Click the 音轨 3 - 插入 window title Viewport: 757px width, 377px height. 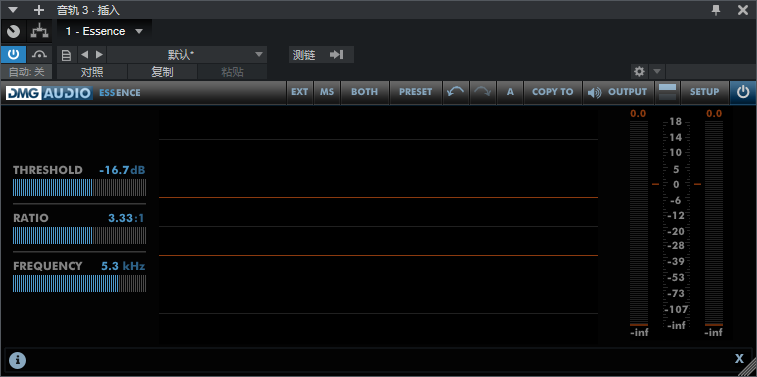[x=88, y=10]
